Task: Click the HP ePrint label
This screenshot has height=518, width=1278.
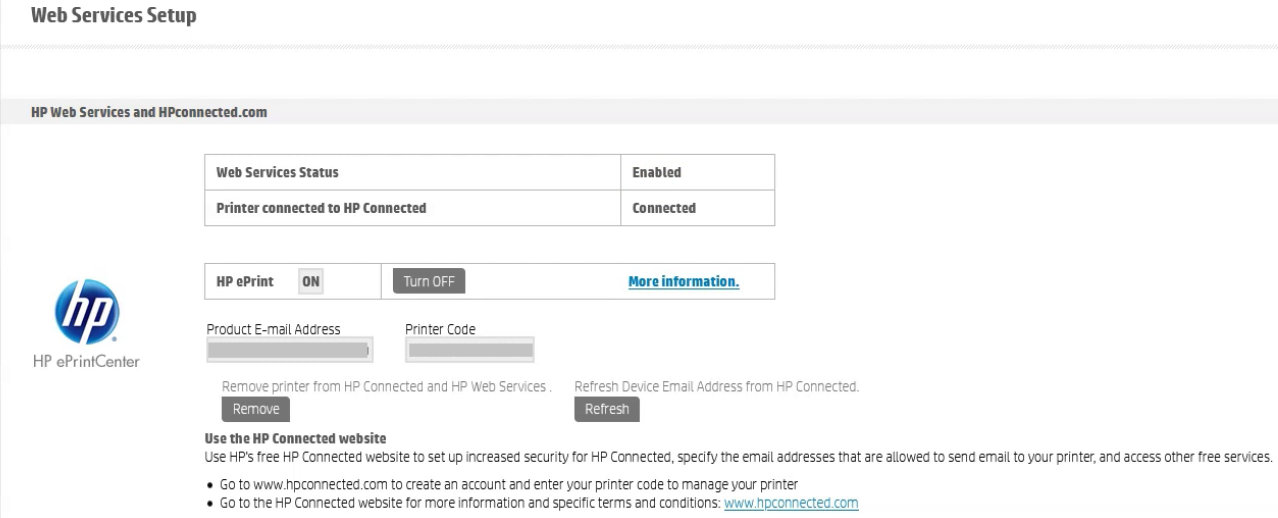Action: tap(245, 281)
